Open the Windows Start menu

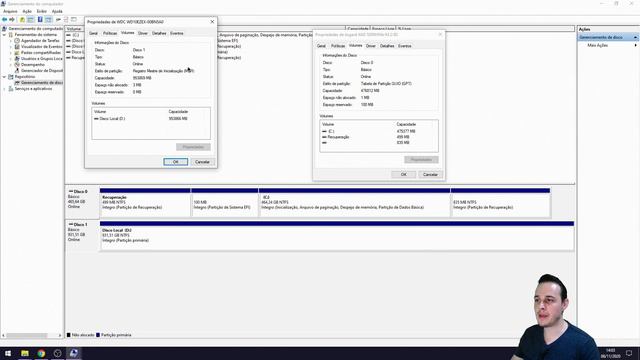8,353
